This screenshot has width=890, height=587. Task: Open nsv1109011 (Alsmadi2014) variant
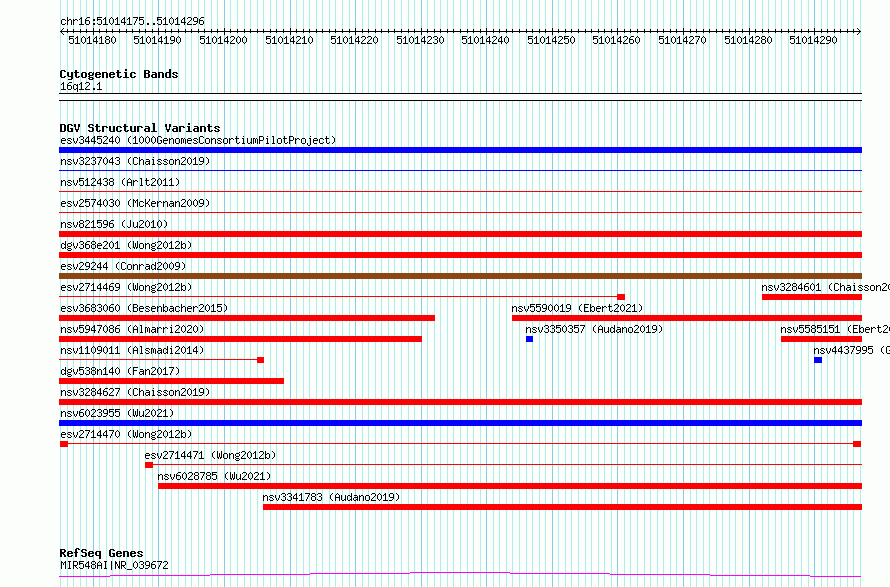pyautogui.click(x=132, y=350)
